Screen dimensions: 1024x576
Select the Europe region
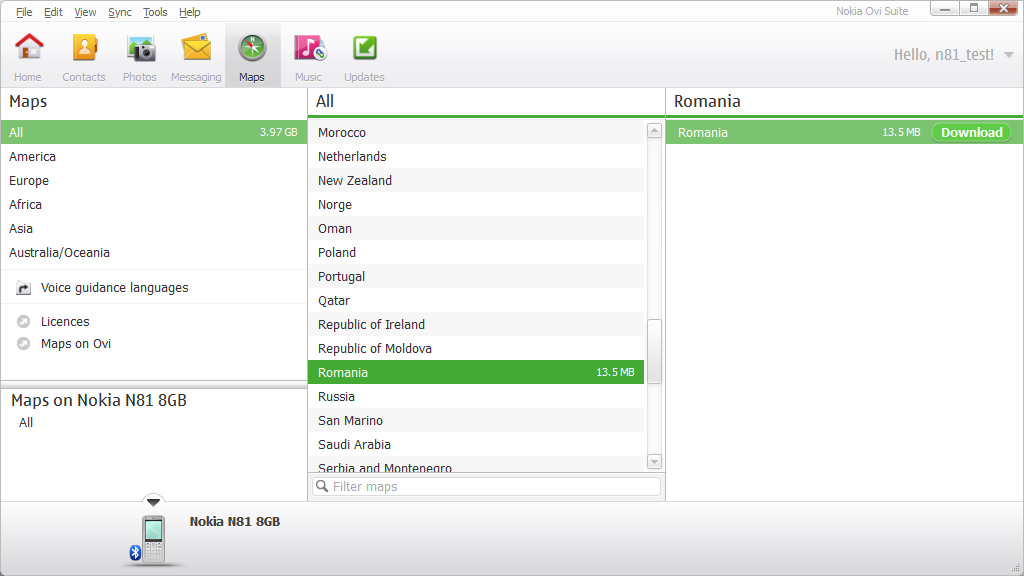pos(154,181)
